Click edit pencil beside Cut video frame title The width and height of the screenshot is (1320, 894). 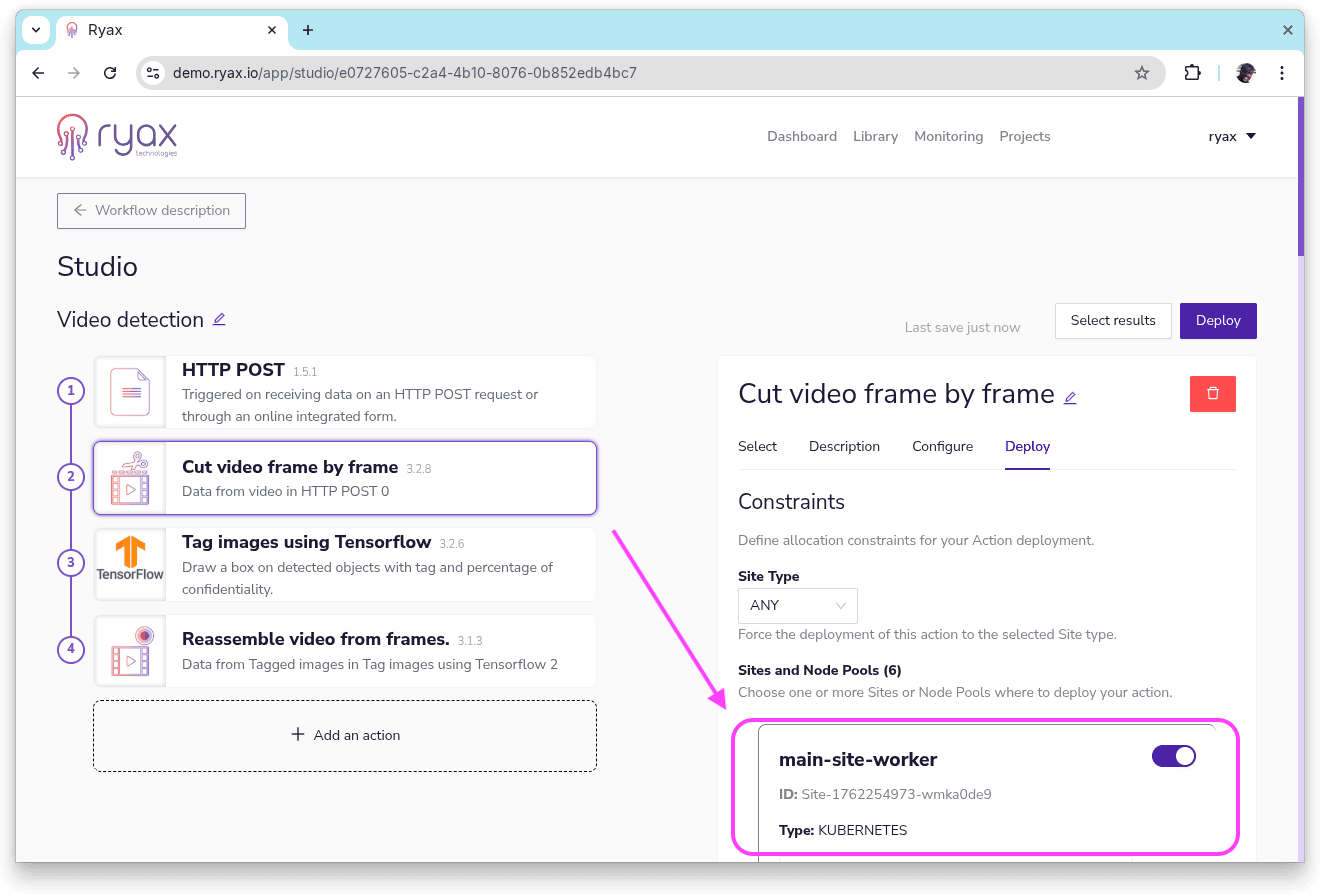[1070, 397]
